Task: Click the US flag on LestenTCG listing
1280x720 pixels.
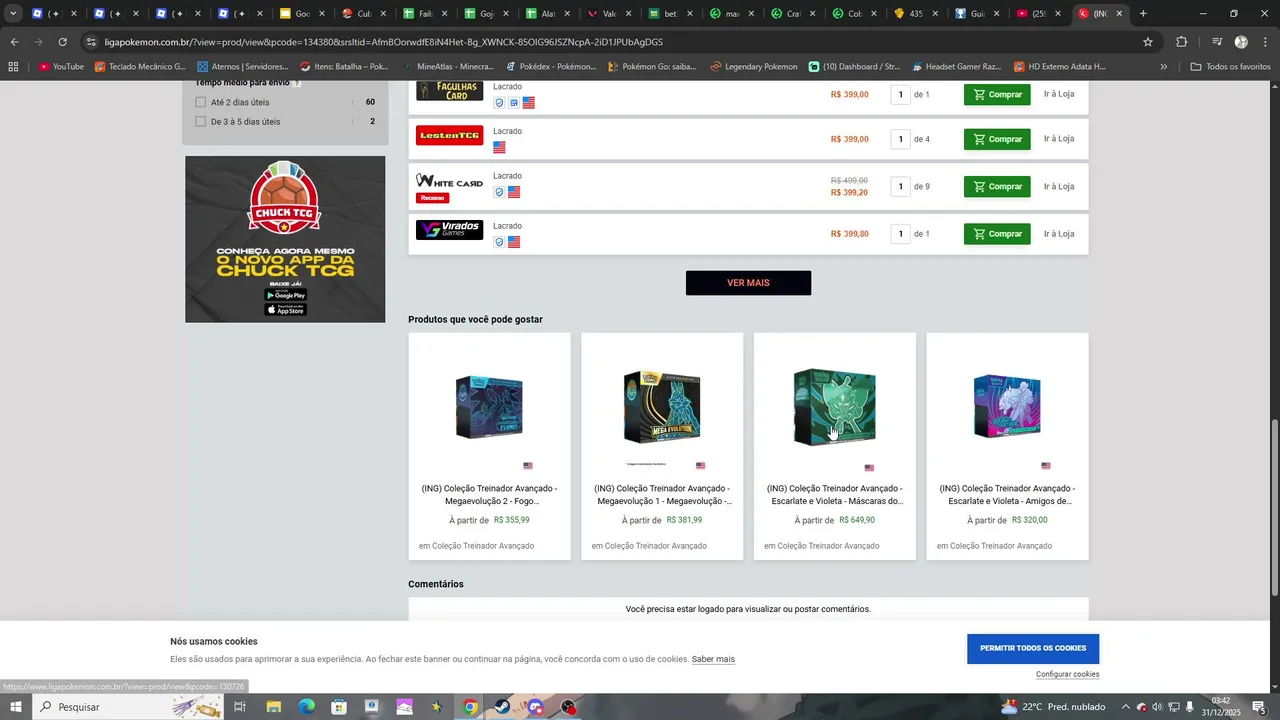Action: [x=499, y=147]
